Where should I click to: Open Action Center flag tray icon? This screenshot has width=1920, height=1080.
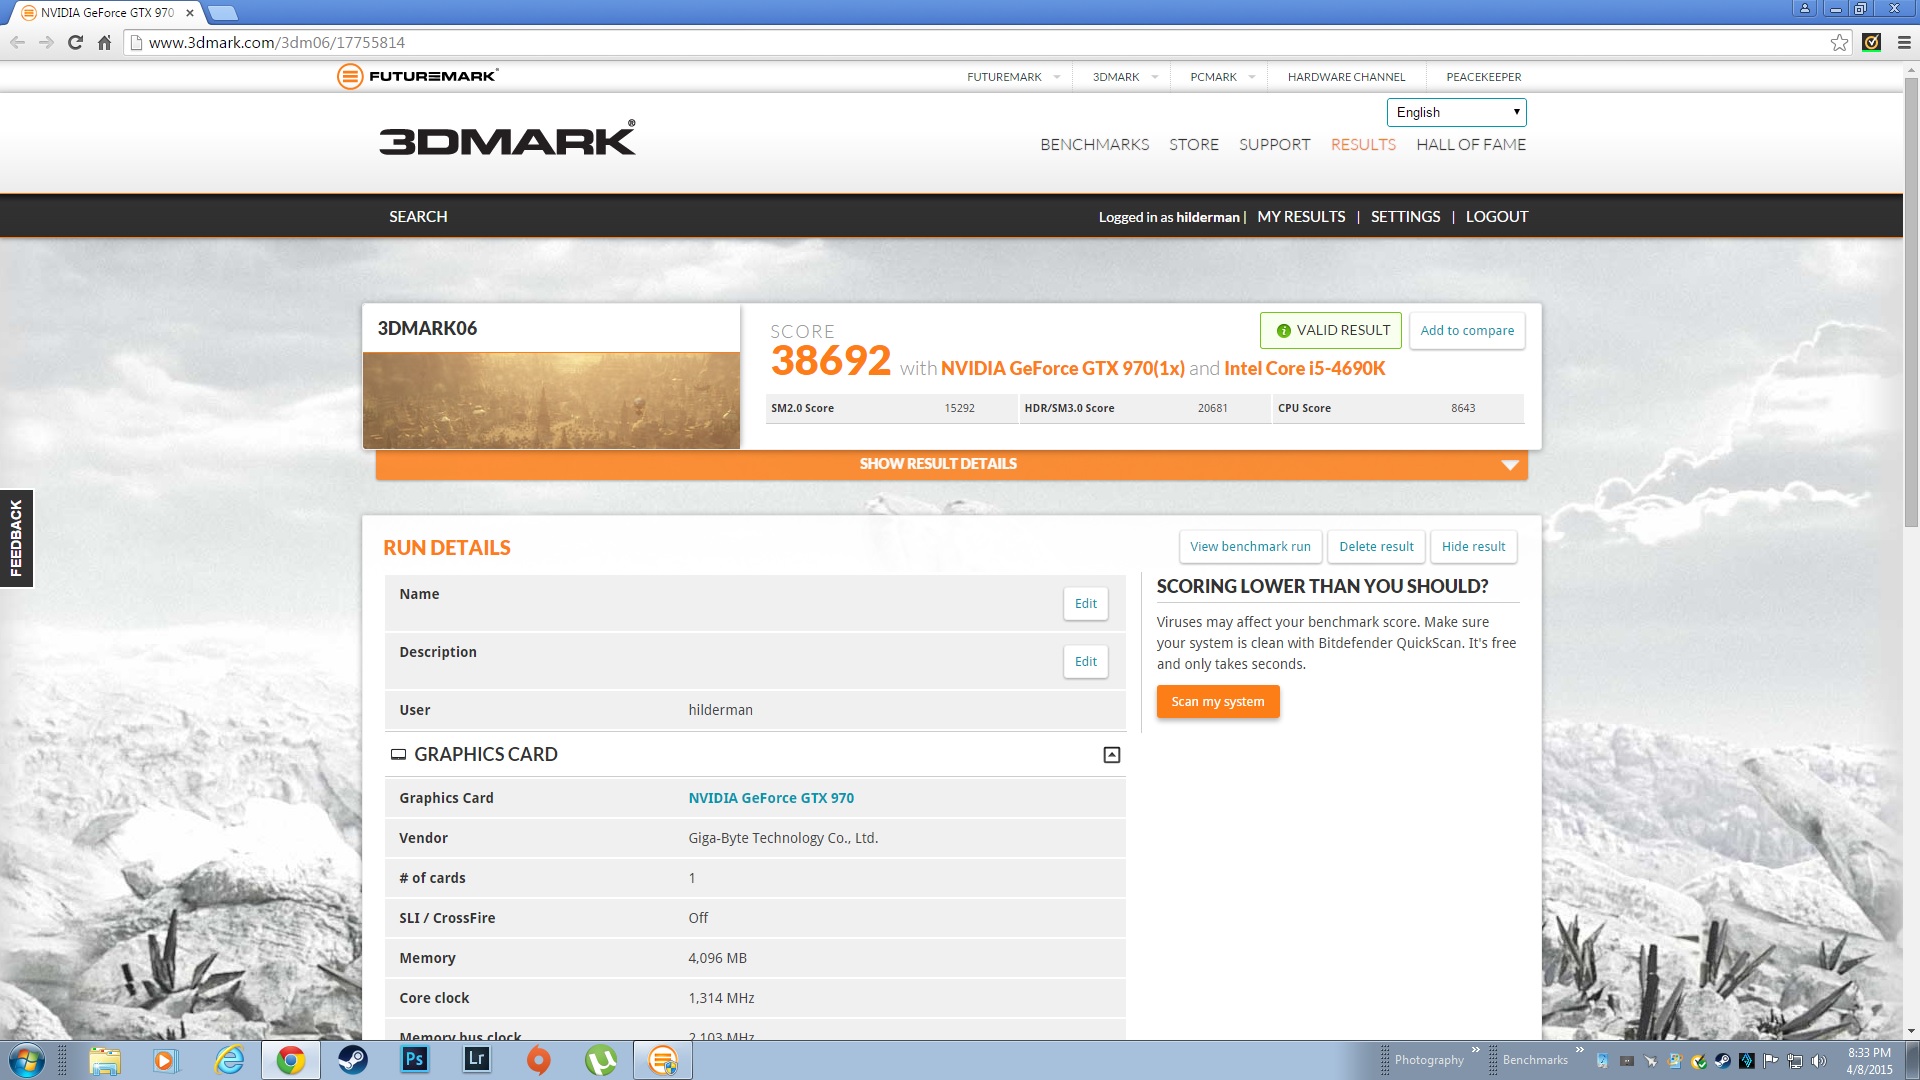tap(1771, 1061)
